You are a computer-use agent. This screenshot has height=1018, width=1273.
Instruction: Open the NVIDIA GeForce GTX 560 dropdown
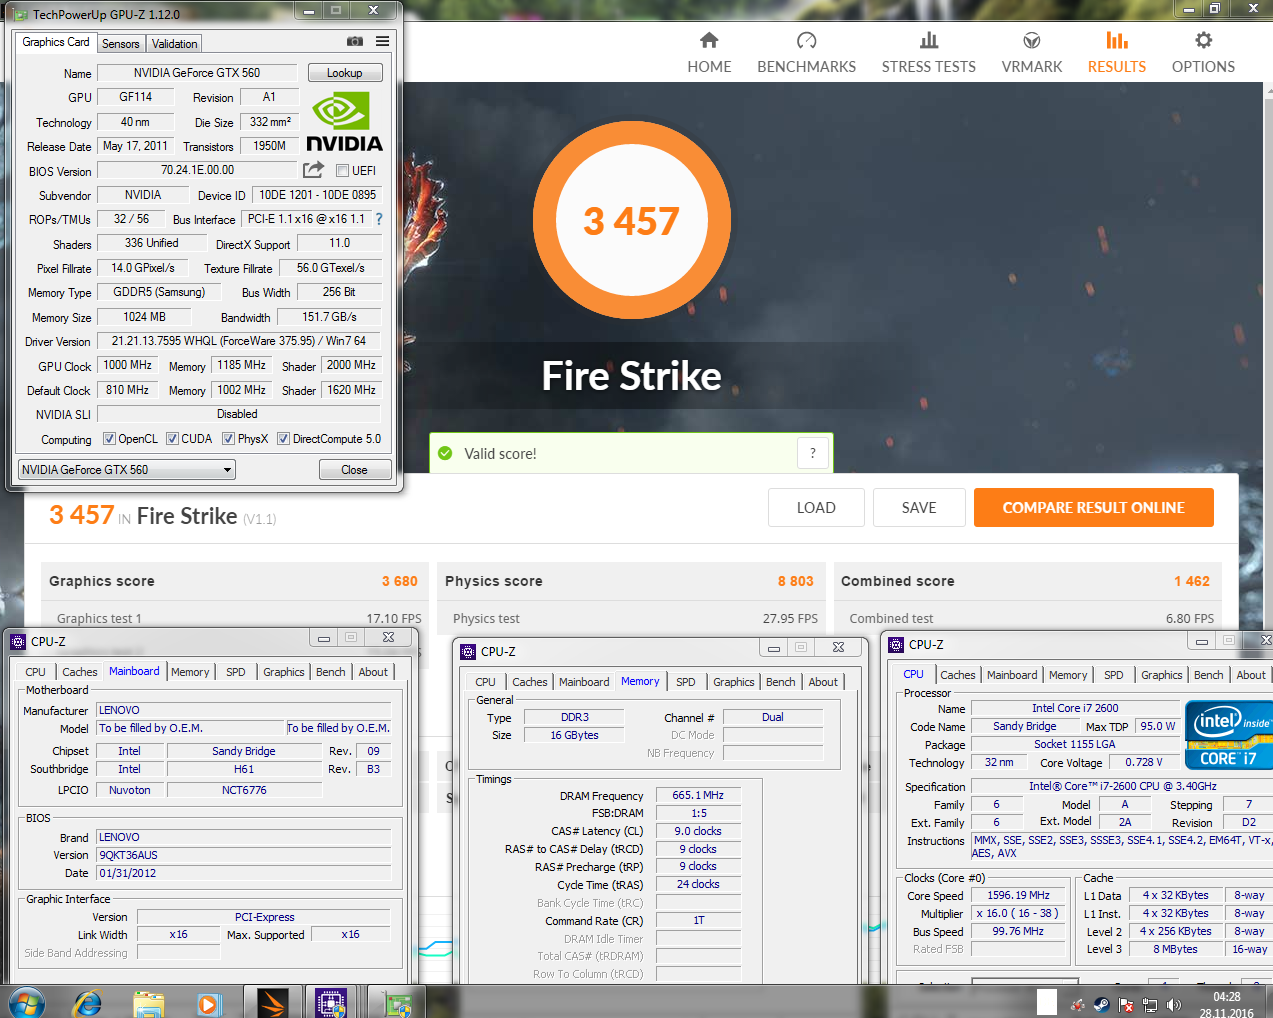127,469
